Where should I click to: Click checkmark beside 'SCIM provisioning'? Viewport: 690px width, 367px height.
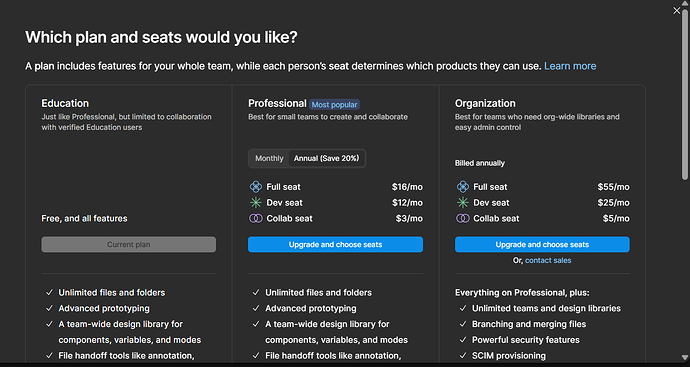(x=462, y=356)
